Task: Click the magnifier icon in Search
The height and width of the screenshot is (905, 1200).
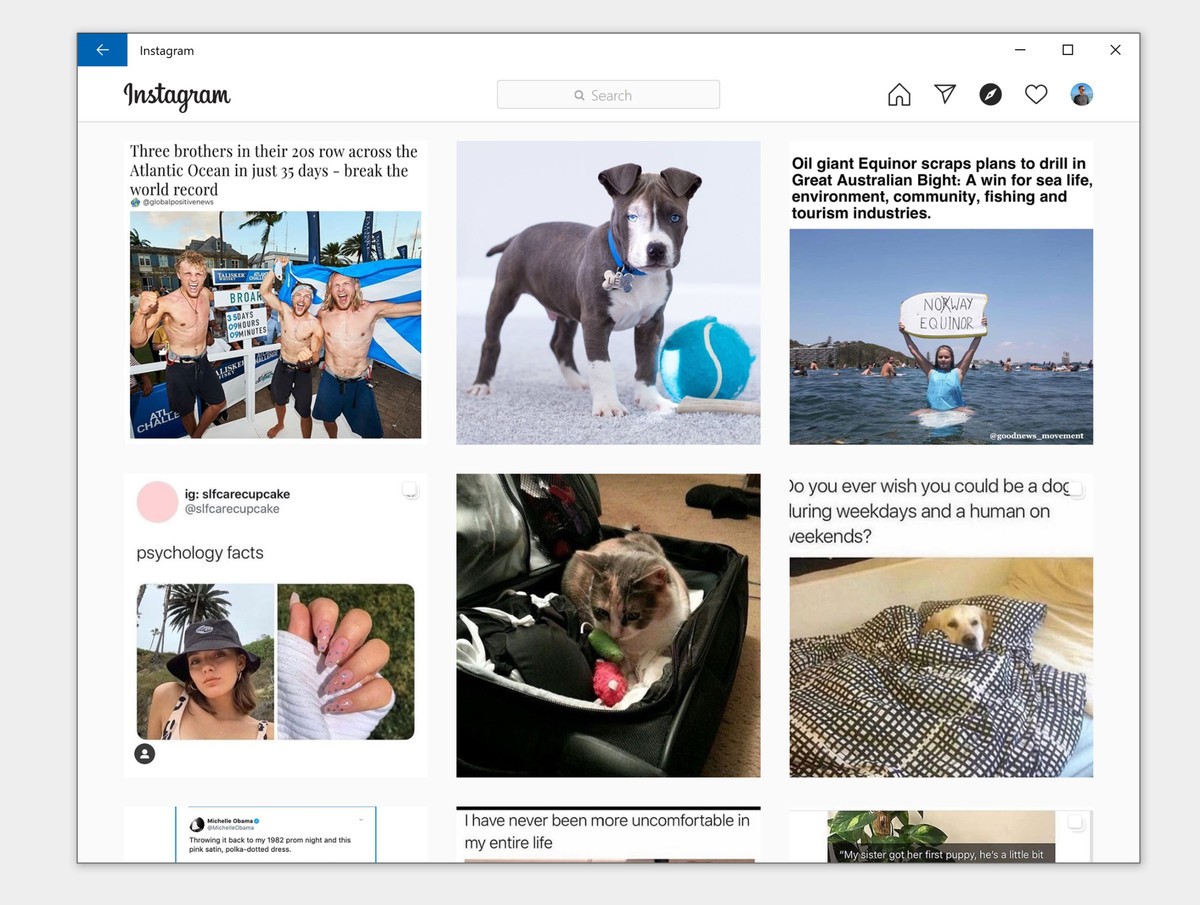Action: [579, 96]
